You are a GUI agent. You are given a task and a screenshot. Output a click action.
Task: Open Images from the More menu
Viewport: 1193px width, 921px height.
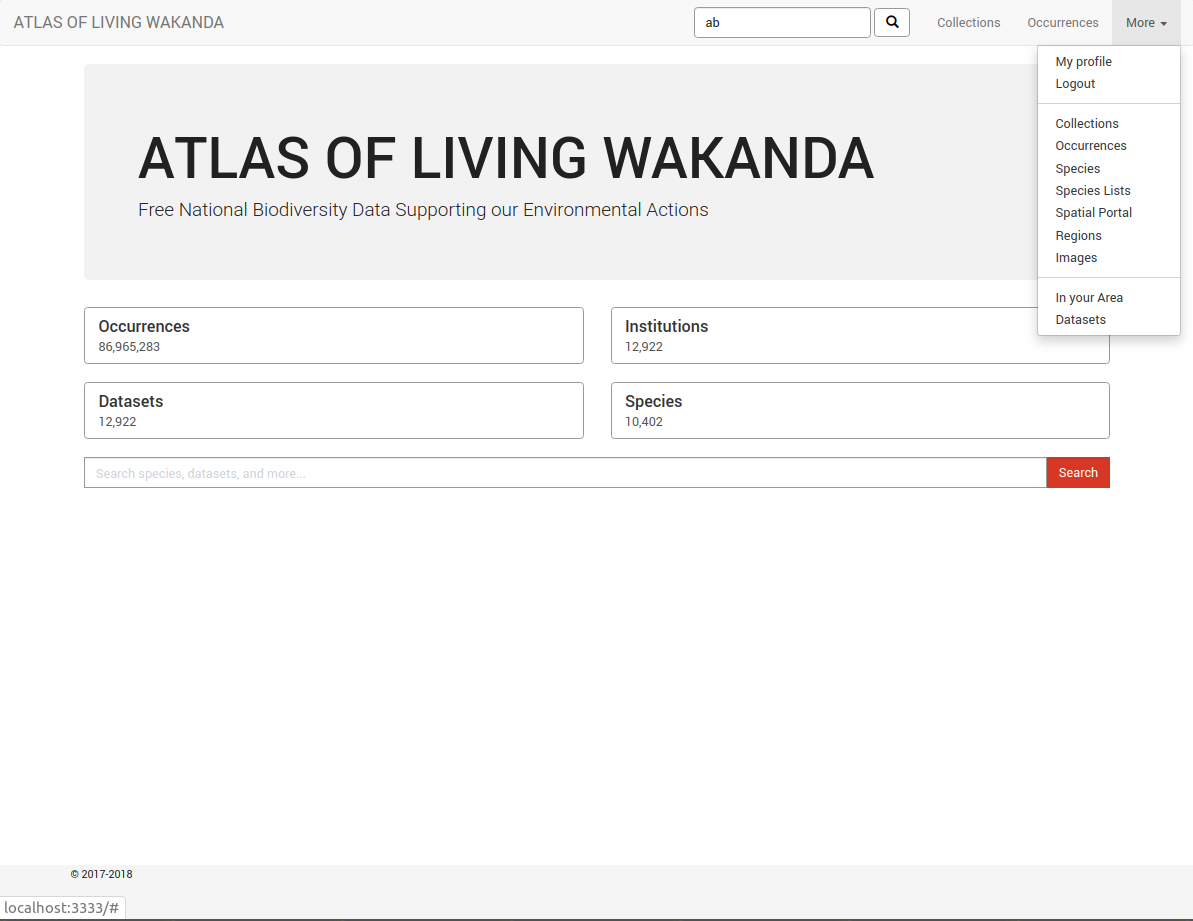(x=1076, y=257)
